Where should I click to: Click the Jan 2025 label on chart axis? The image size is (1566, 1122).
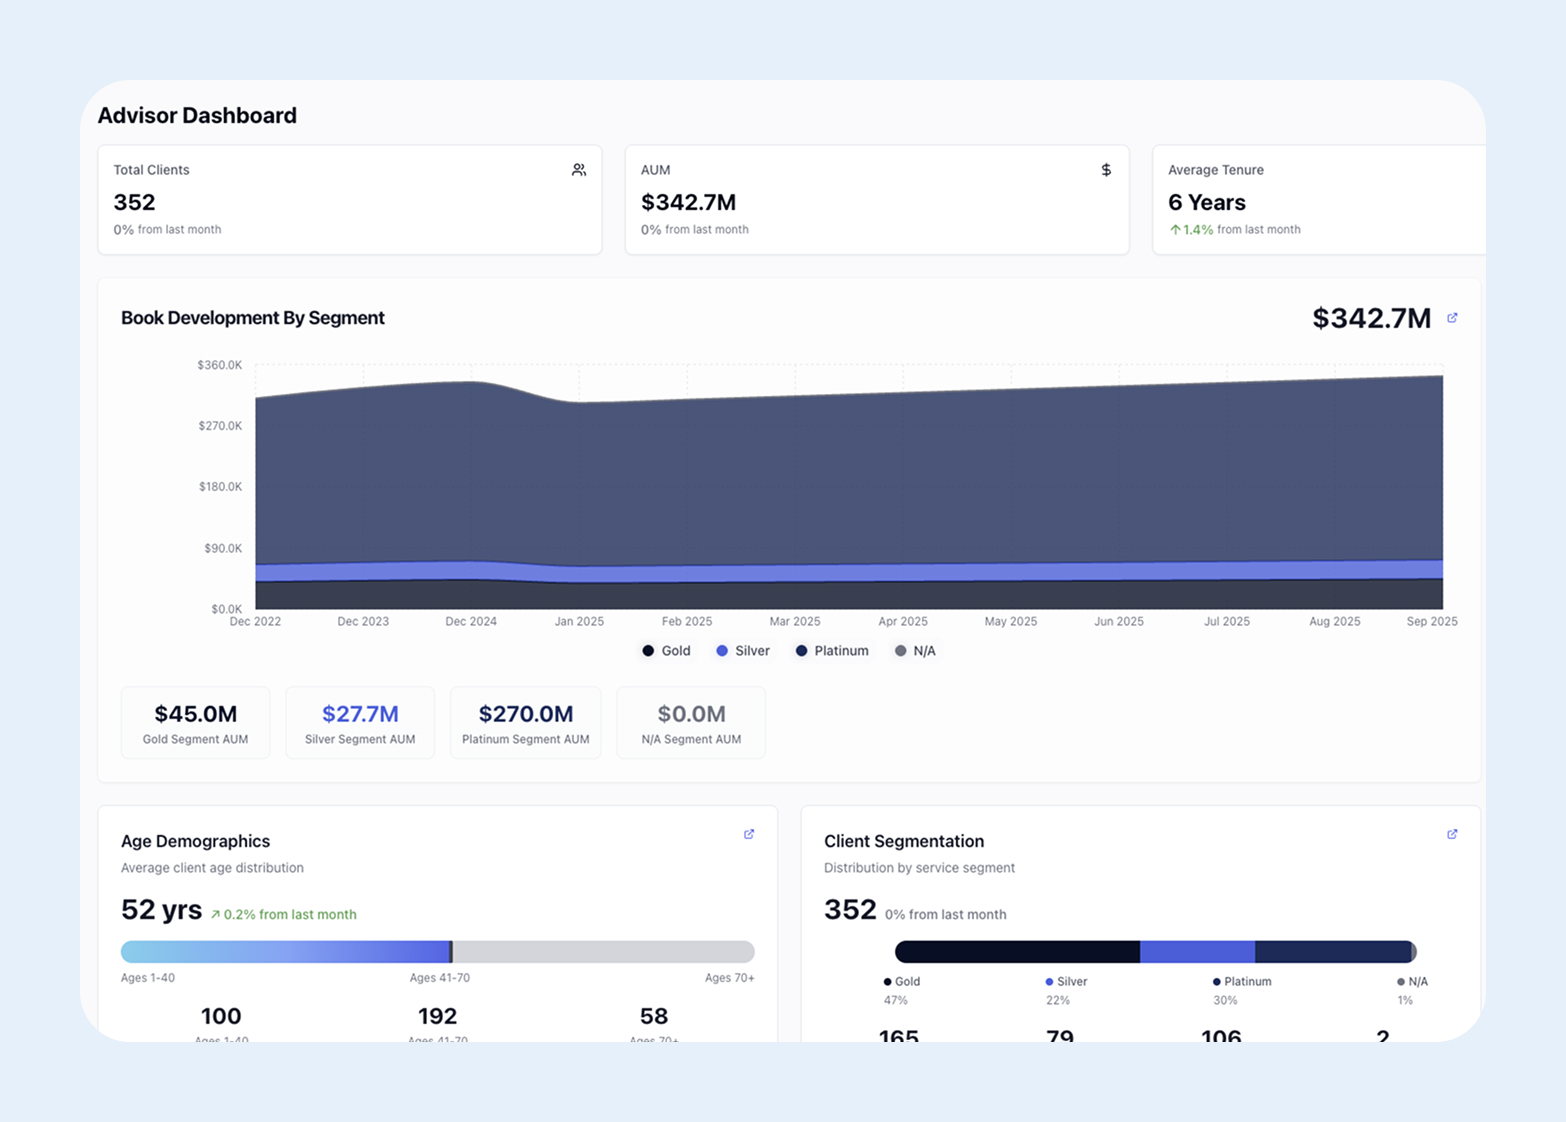pos(579,621)
